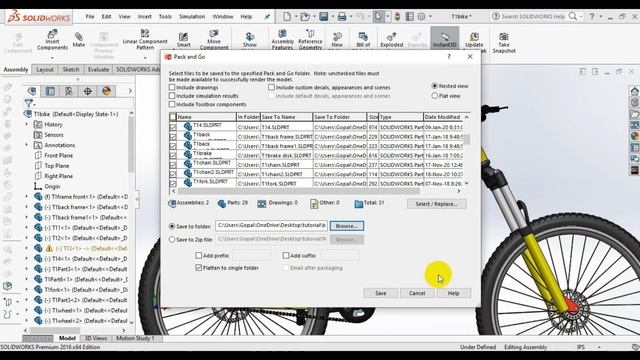Open the DimXpertManager tab icon

(87, 91)
